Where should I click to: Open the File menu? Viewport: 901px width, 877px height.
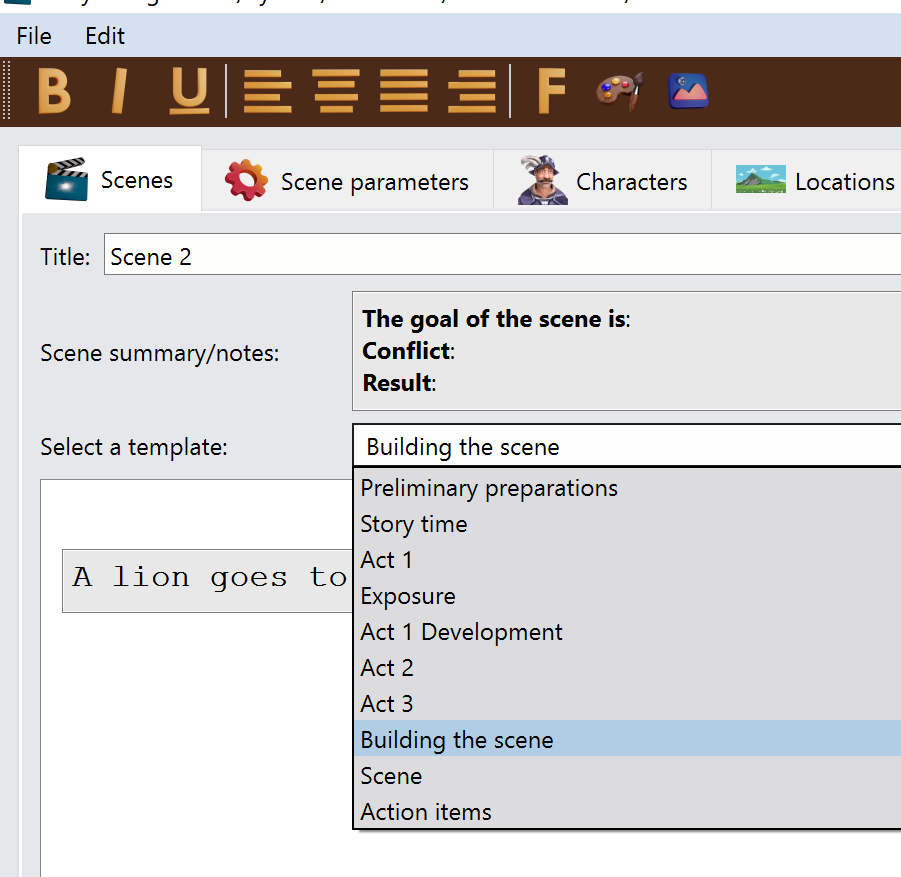point(34,36)
